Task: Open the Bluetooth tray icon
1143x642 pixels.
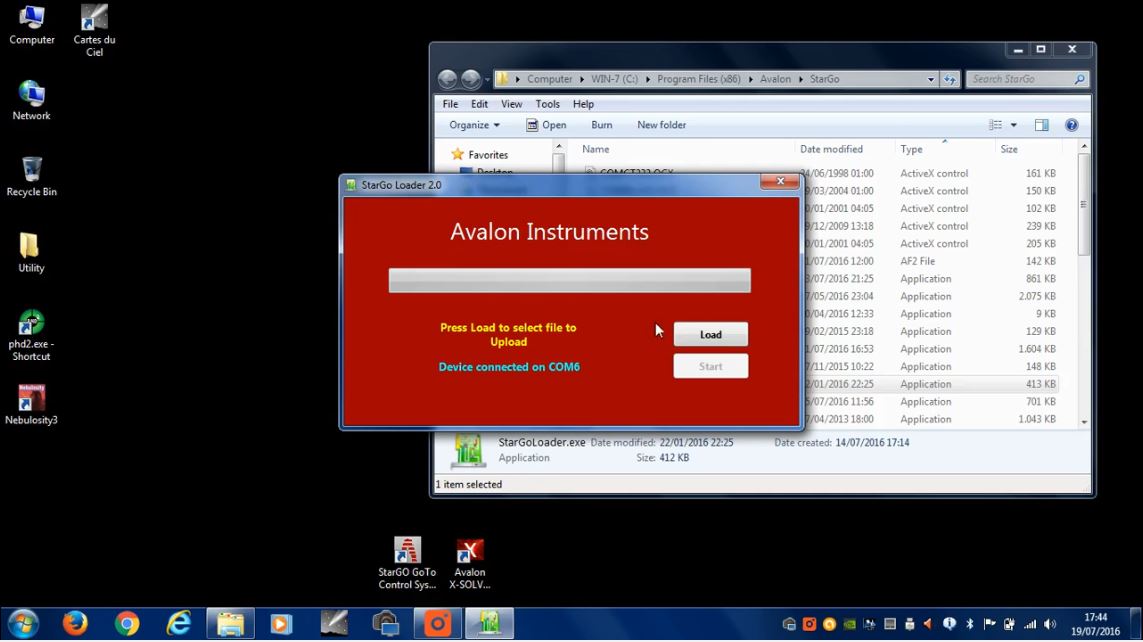Action: coord(970,624)
